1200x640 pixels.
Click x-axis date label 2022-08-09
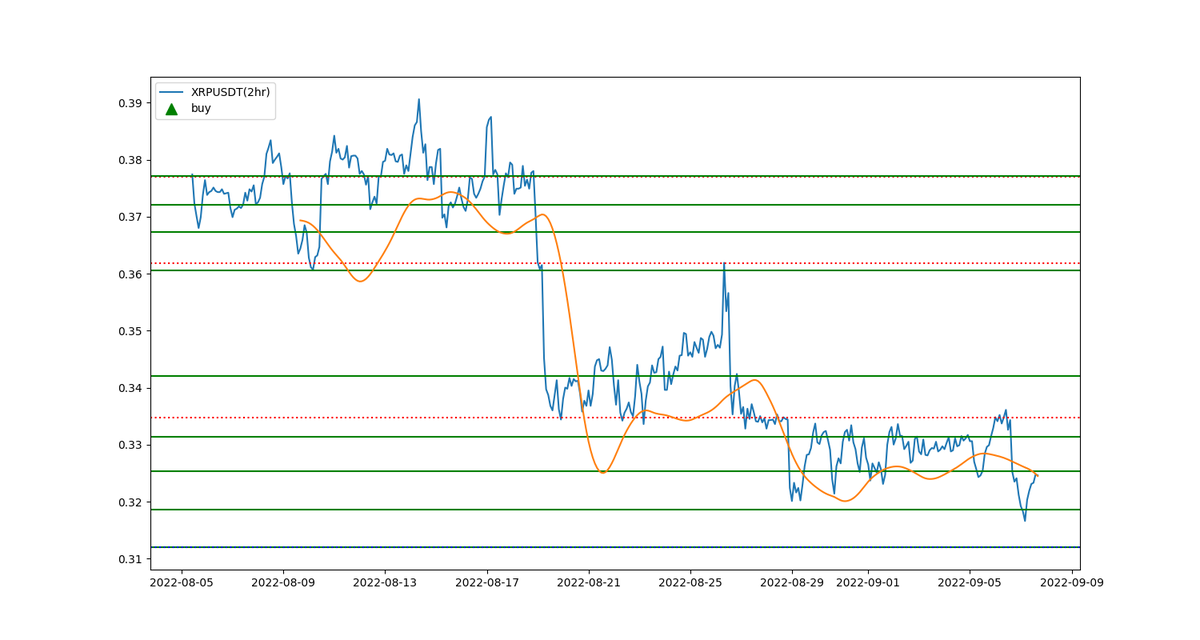(283, 584)
